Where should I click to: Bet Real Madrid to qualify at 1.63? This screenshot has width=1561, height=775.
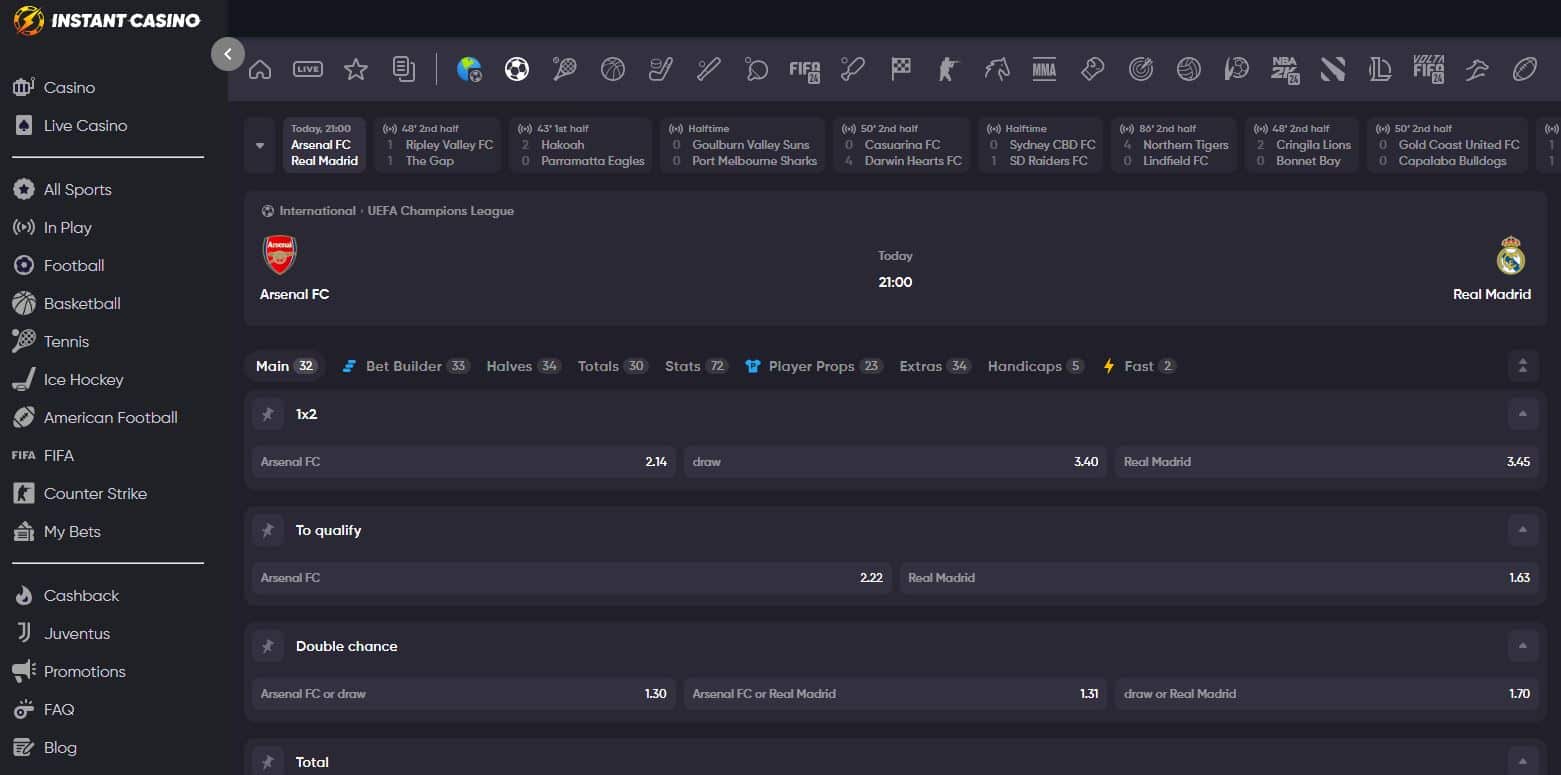coord(1219,578)
